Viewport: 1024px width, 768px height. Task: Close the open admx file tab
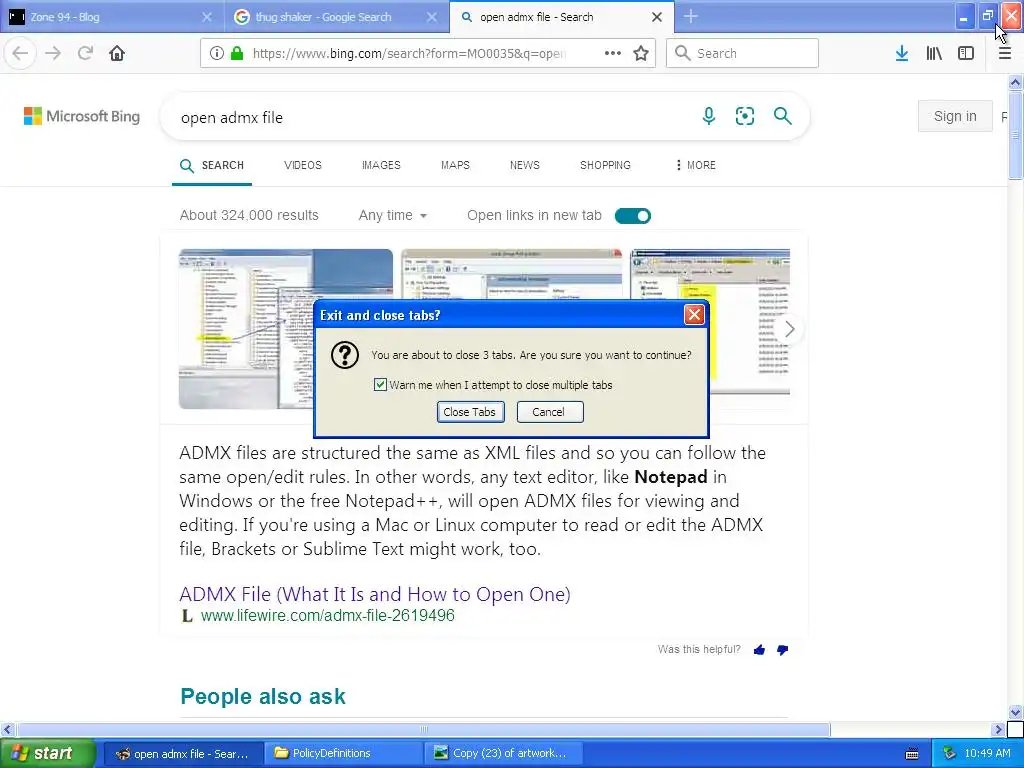coord(657,17)
